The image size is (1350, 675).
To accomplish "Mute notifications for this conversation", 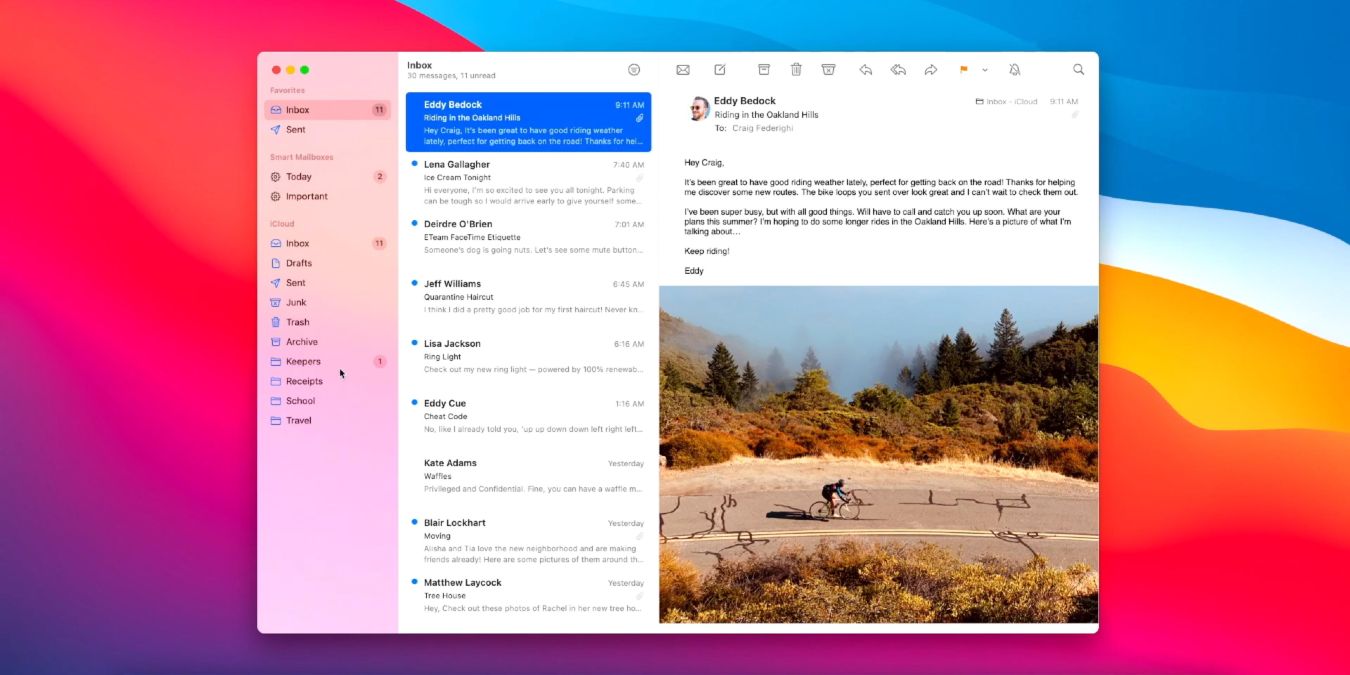I will click(1014, 69).
